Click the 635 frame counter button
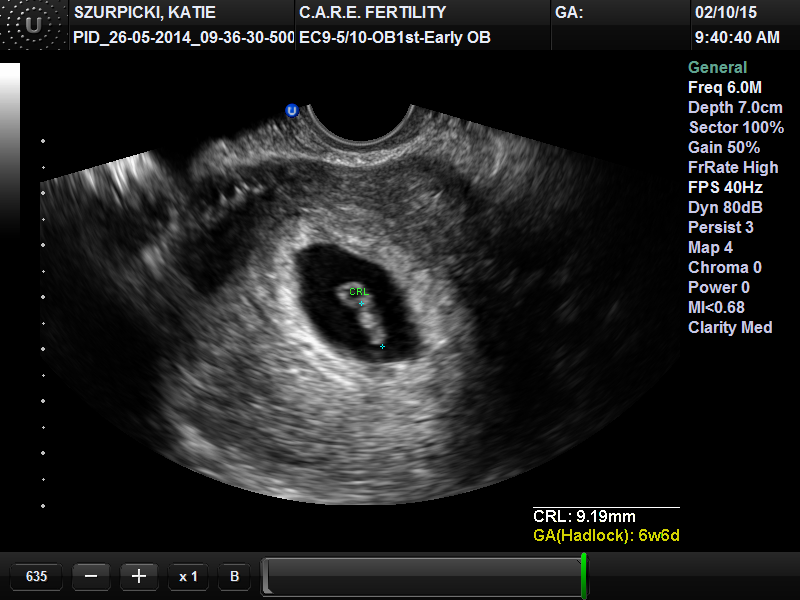The height and width of the screenshot is (600, 800). pos(37,576)
